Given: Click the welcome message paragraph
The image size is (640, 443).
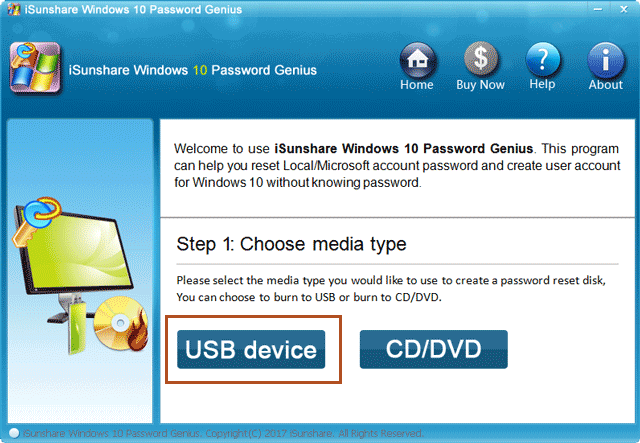Looking at the screenshot, I should pos(397,165).
